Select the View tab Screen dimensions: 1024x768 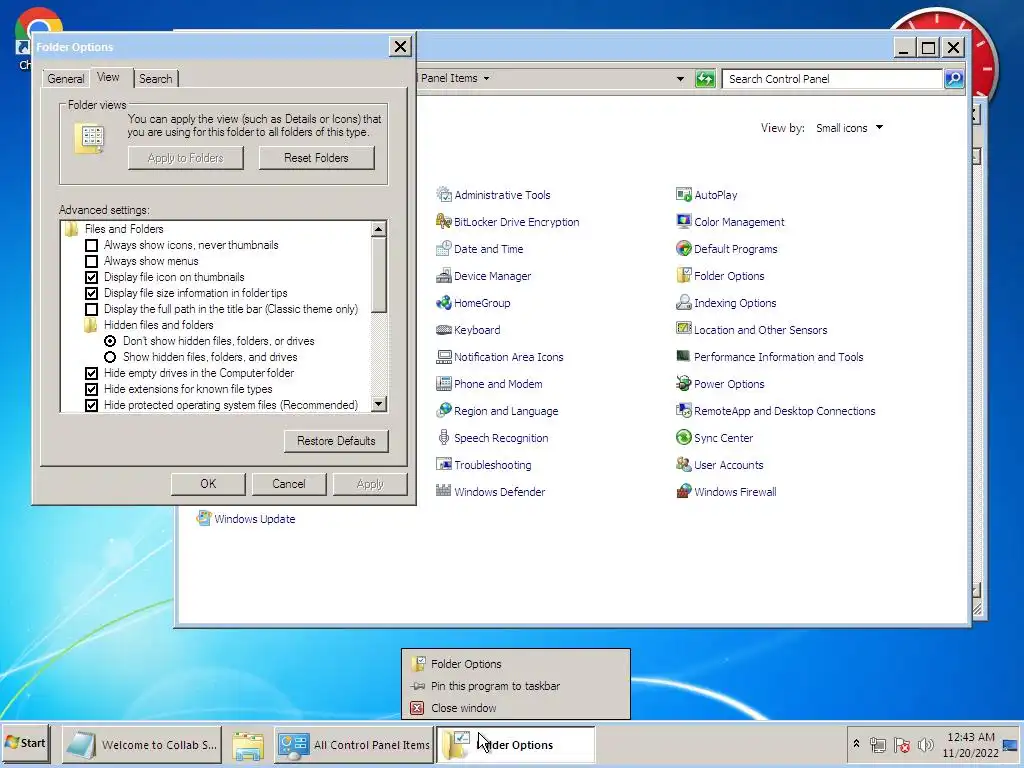(108, 77)
